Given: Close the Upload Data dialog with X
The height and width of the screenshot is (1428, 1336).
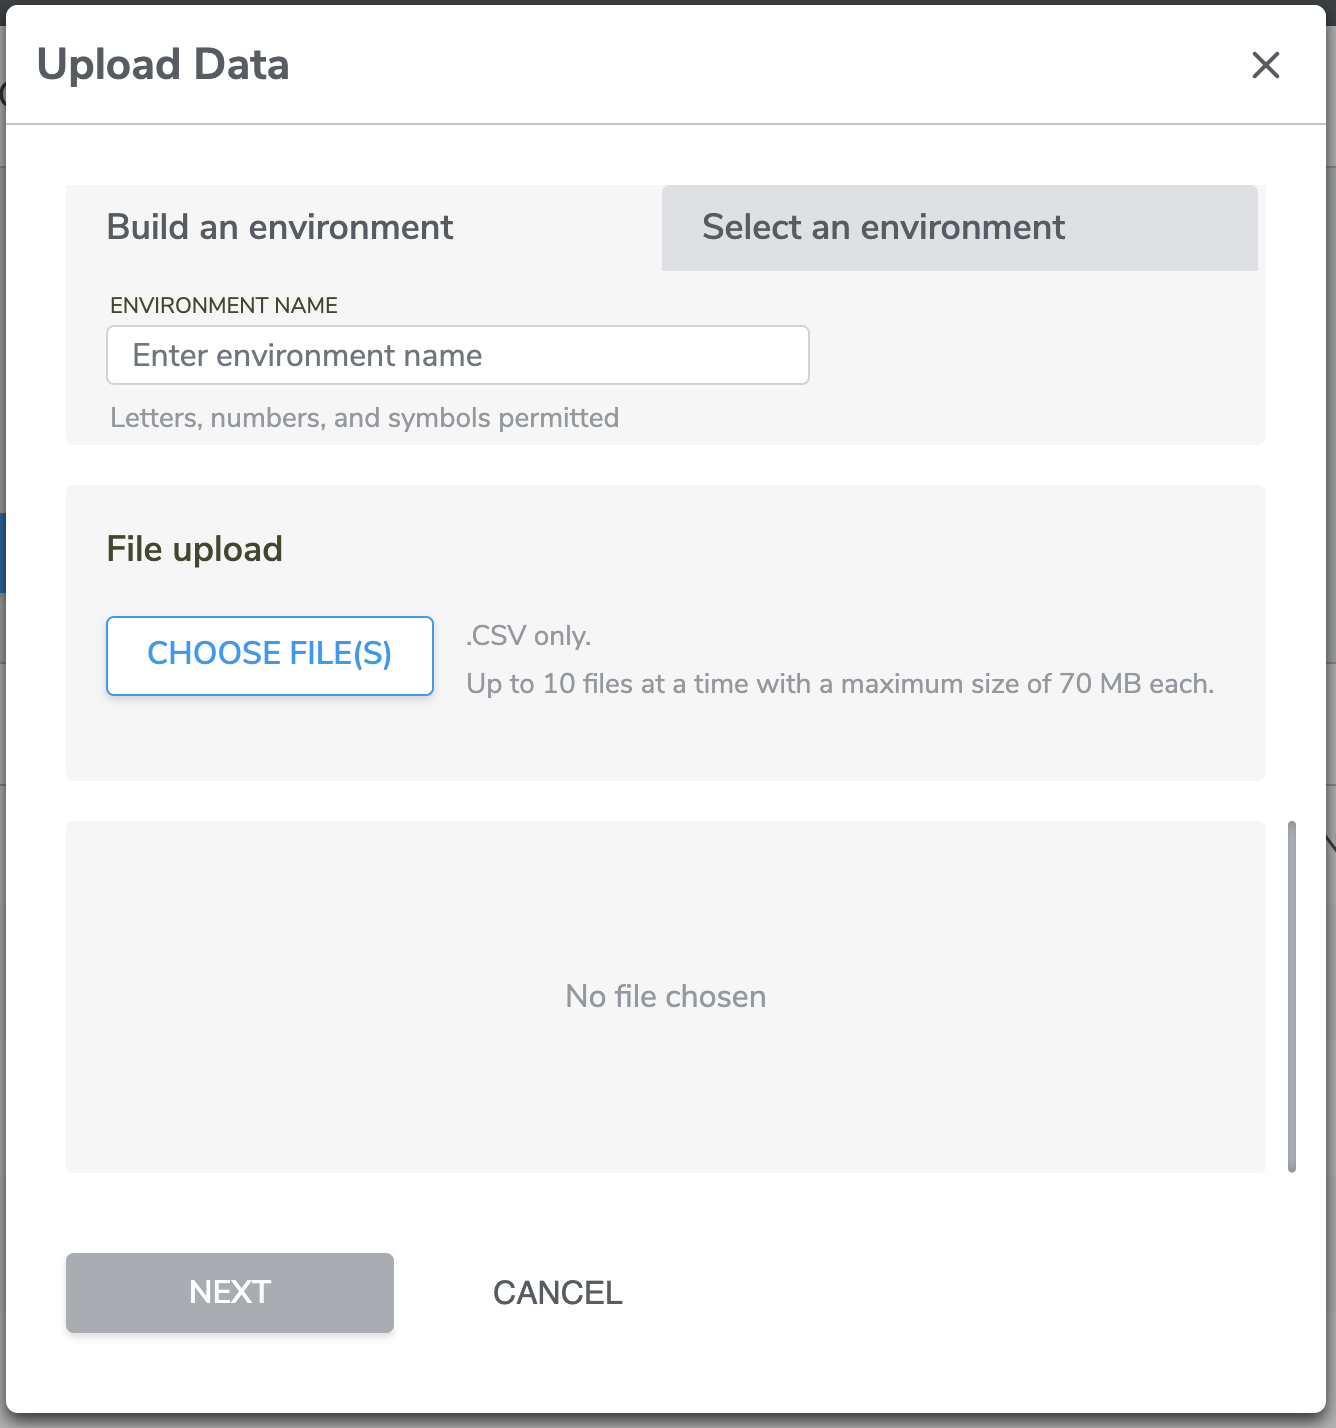Looking at the screenshot, I should pos(1266,65).
